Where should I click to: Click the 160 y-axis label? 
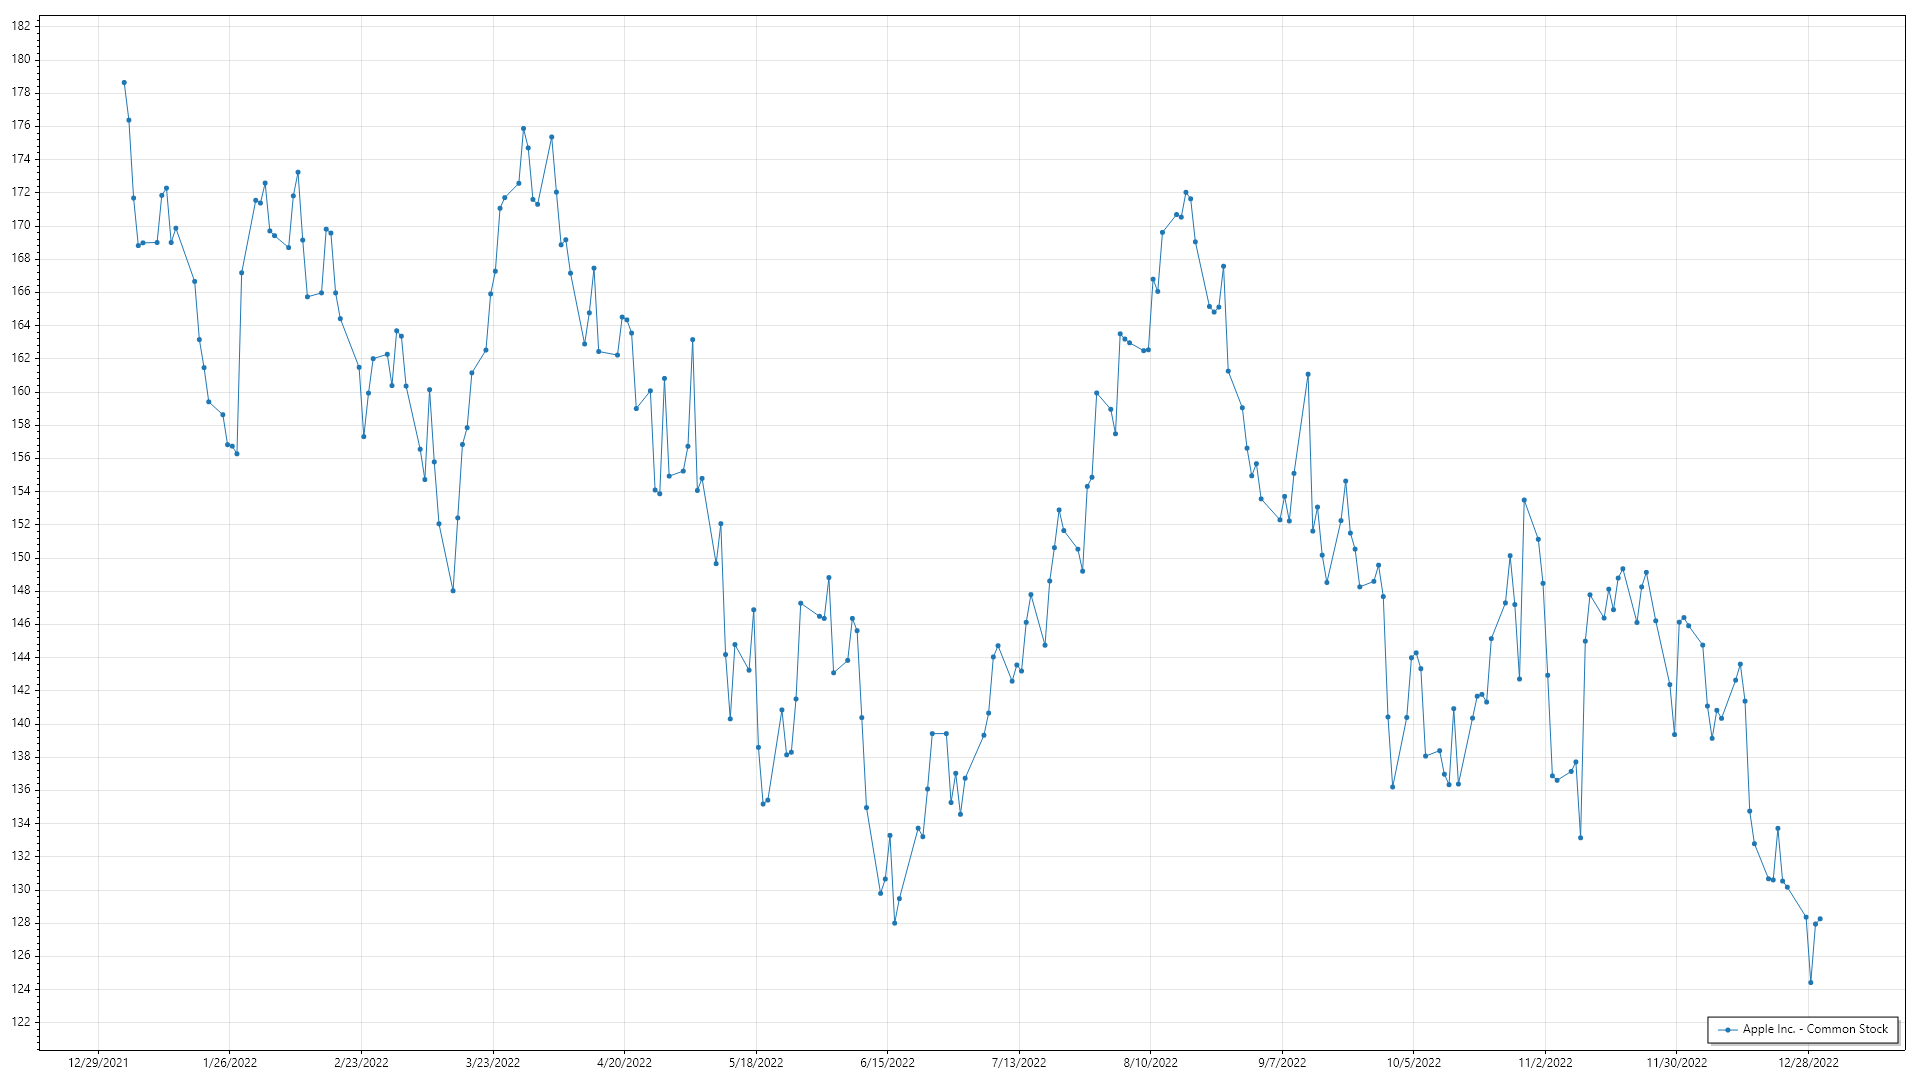[x=21, y=391]
